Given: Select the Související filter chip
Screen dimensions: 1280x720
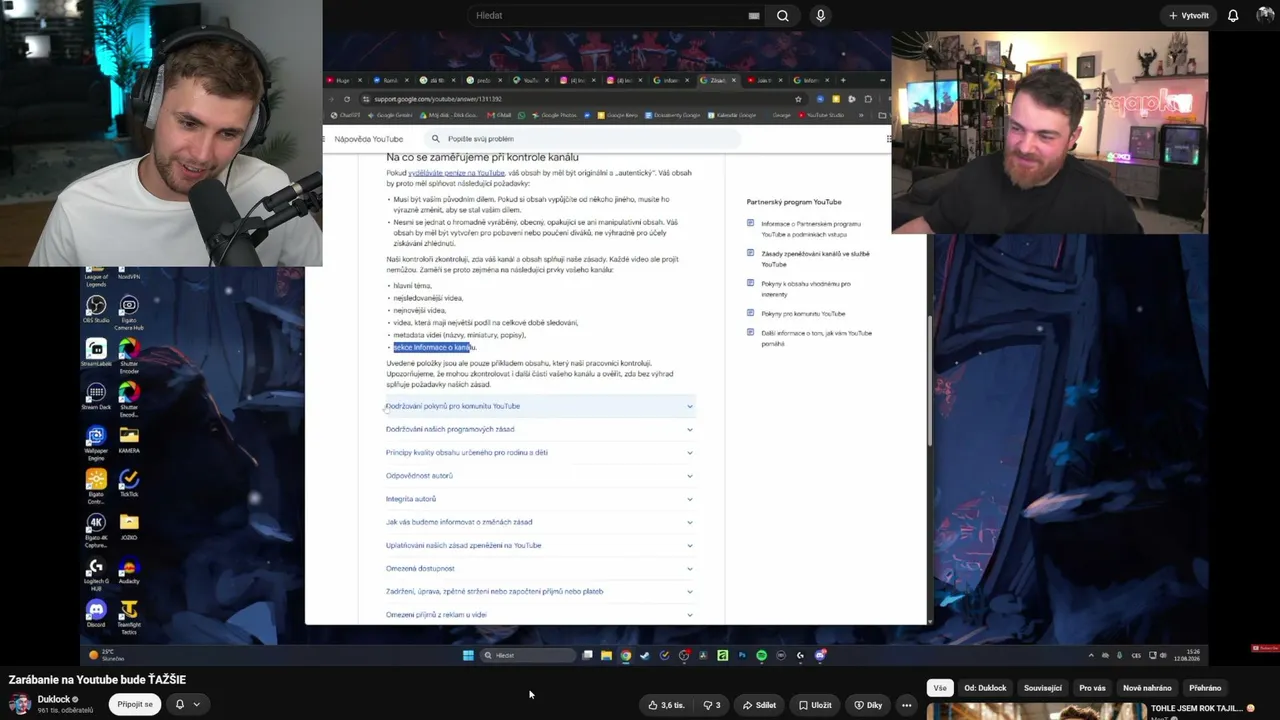Looking at the screenshot, I should [1043, 688].
